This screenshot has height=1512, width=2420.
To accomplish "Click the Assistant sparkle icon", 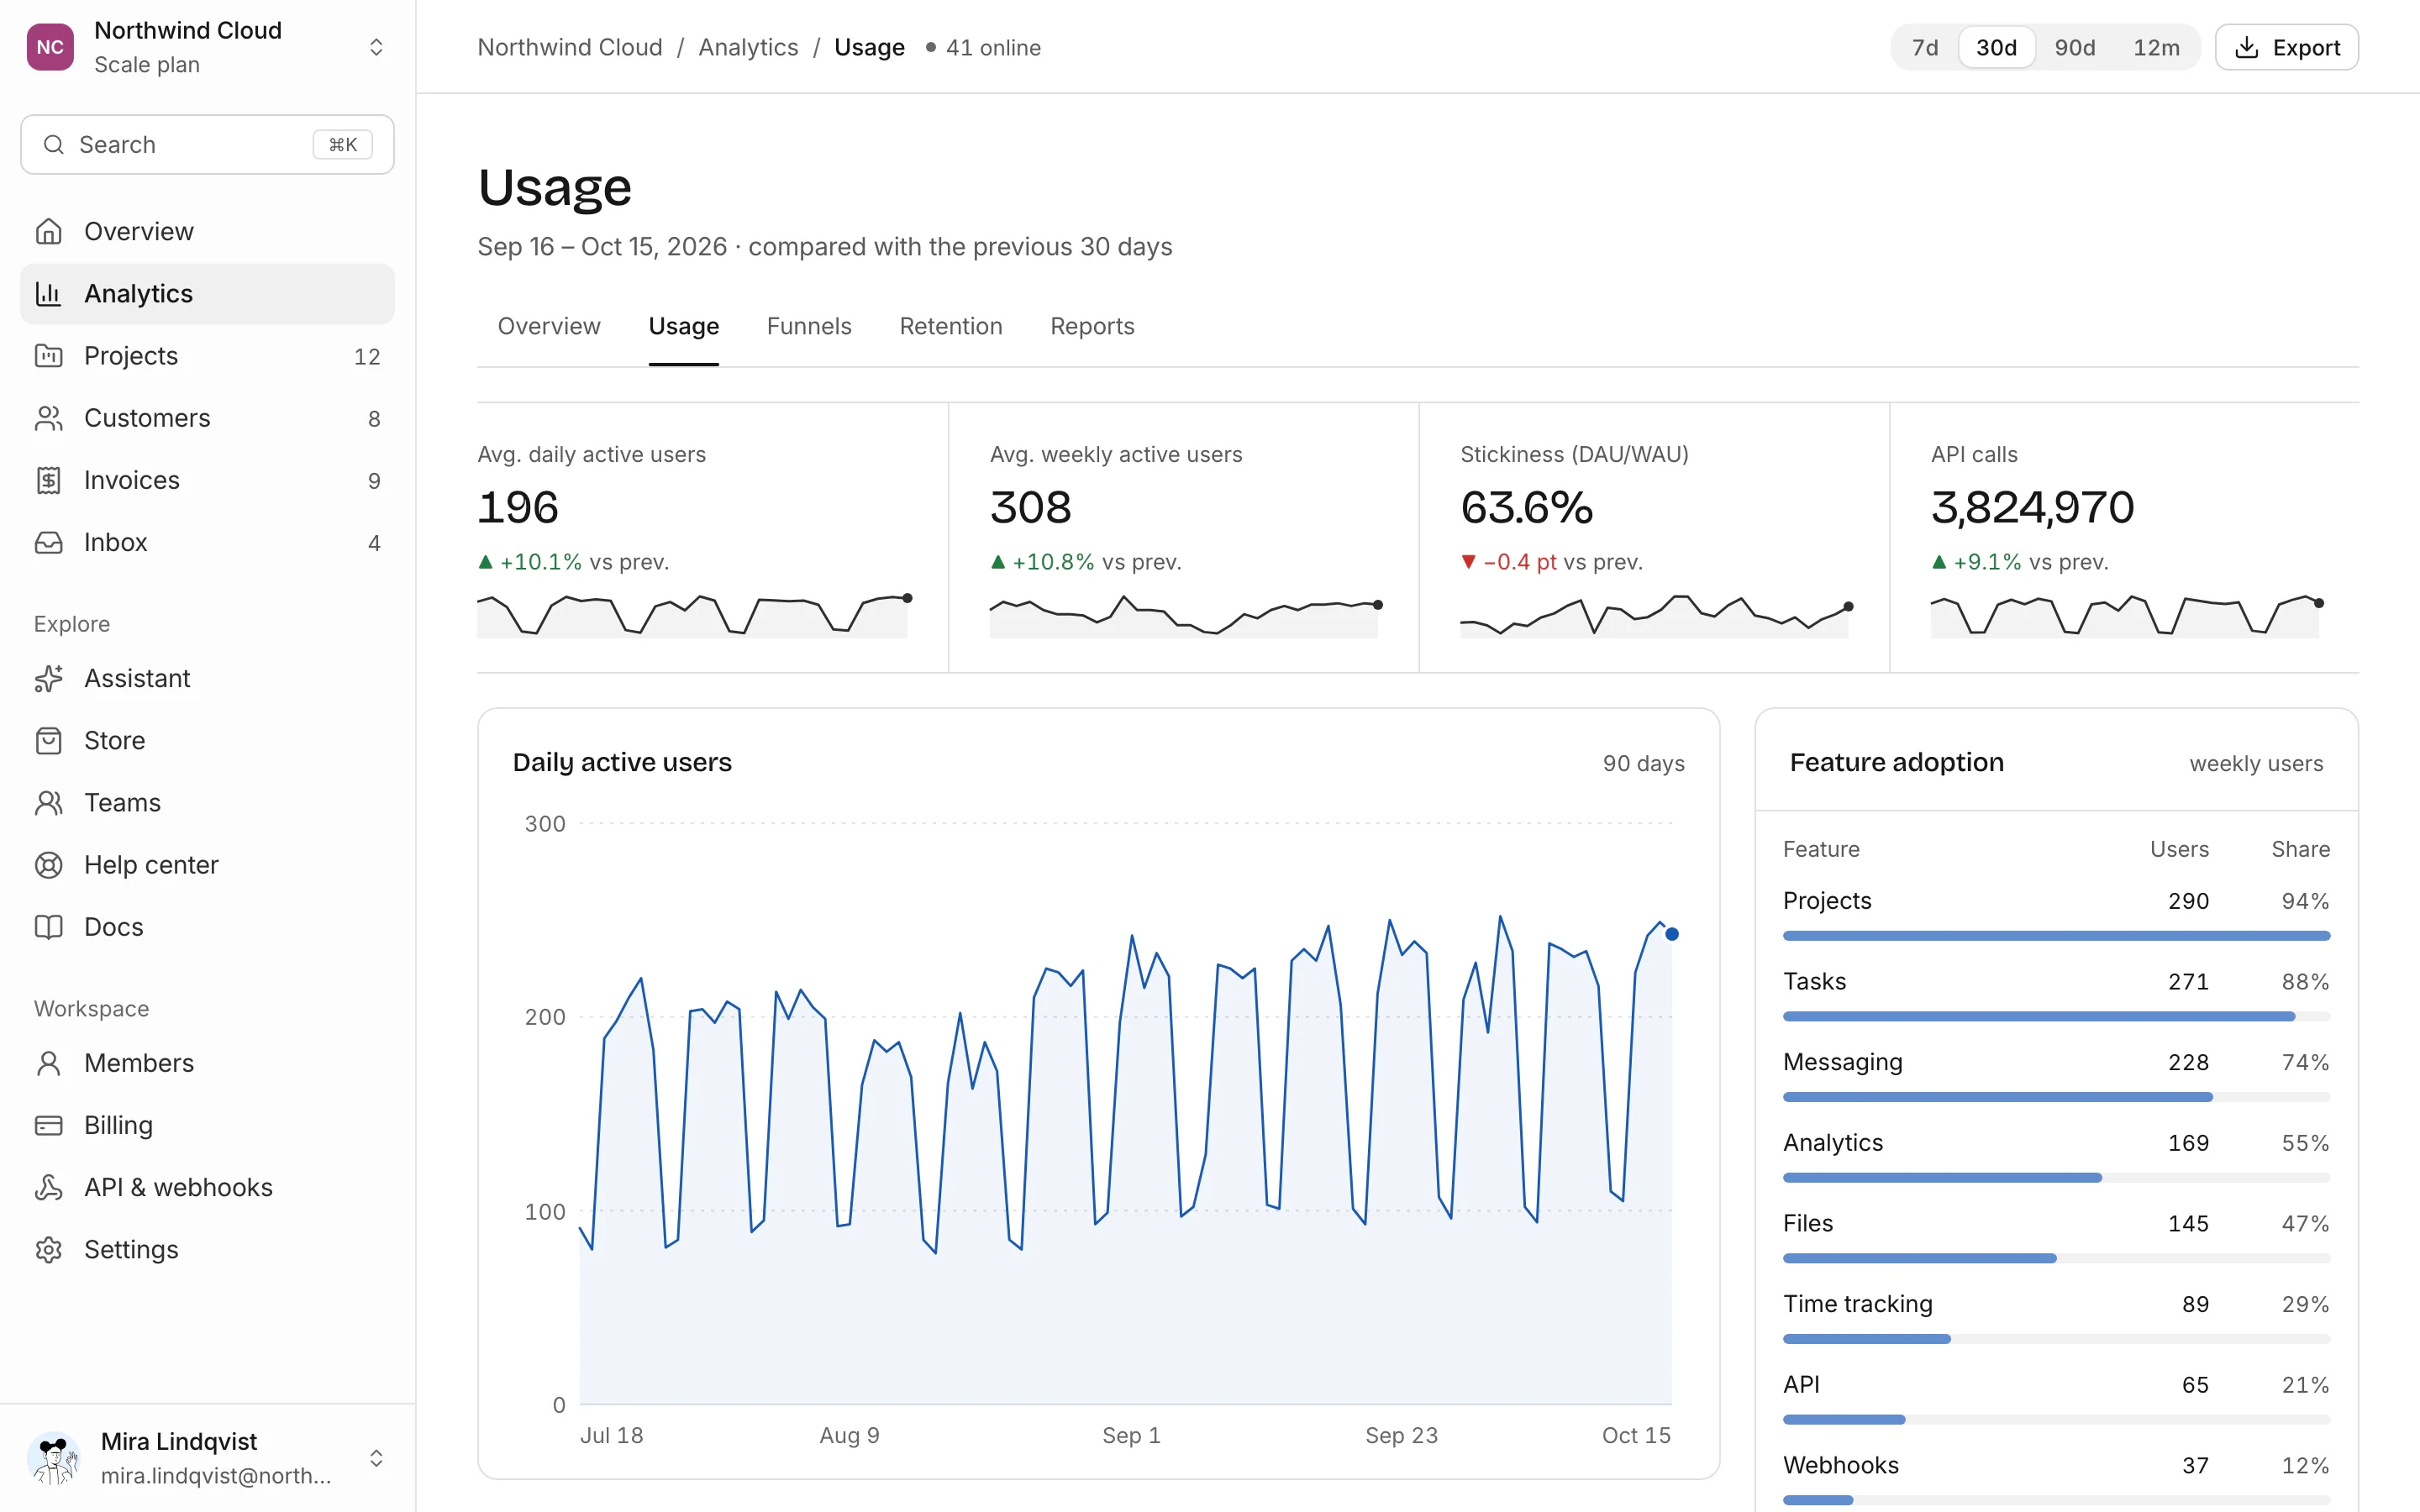I will coord(48,678).
